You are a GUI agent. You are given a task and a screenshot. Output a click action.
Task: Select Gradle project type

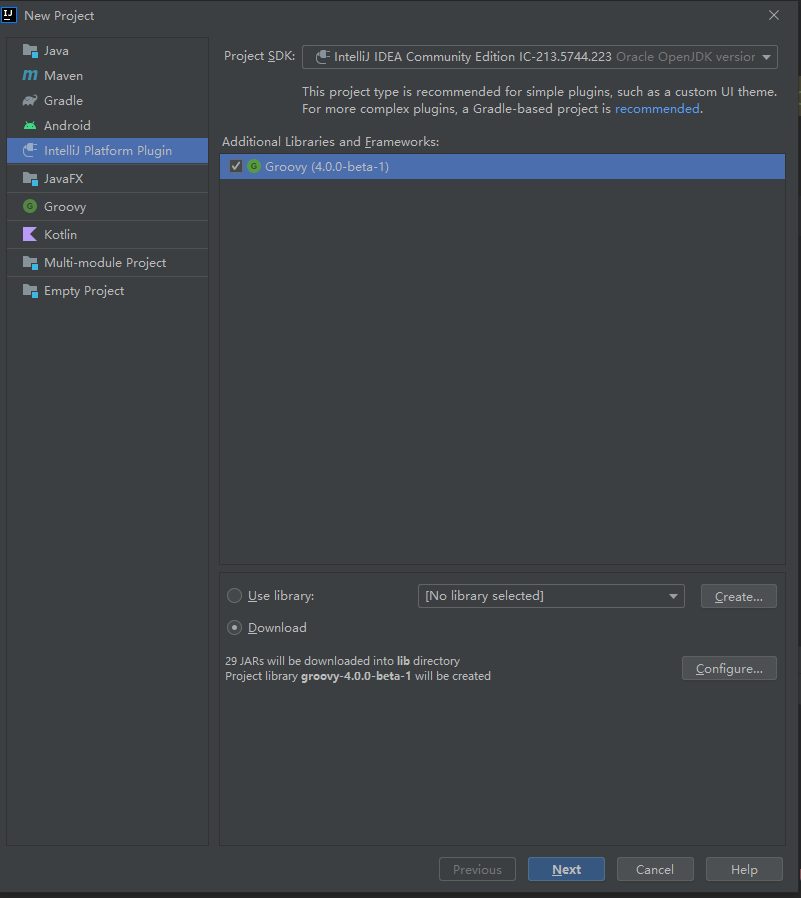107,101
